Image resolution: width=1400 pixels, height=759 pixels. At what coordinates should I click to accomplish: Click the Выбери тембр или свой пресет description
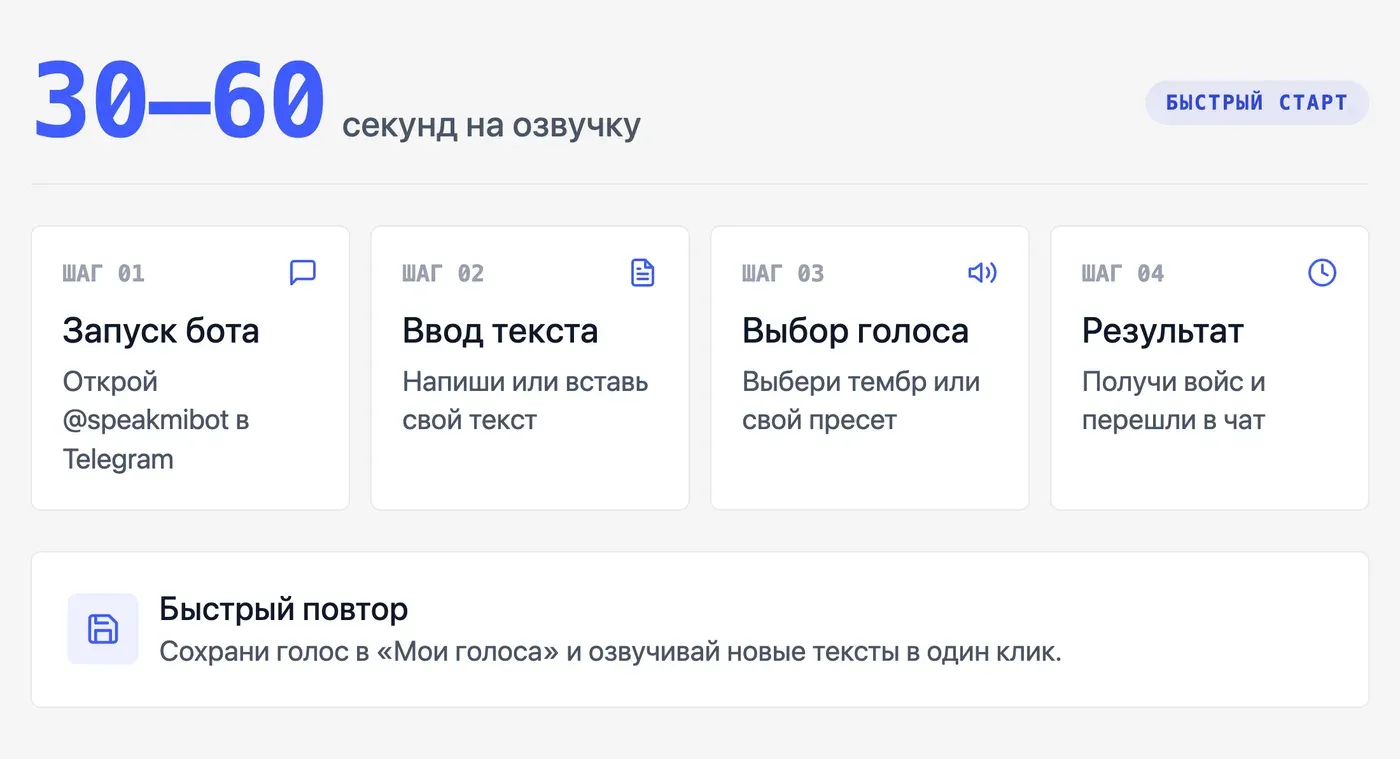click(x=861, y=401)
